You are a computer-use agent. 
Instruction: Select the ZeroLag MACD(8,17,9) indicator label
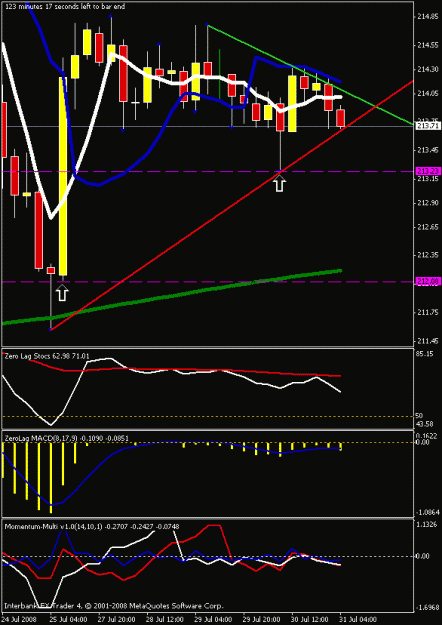(67, 438)
